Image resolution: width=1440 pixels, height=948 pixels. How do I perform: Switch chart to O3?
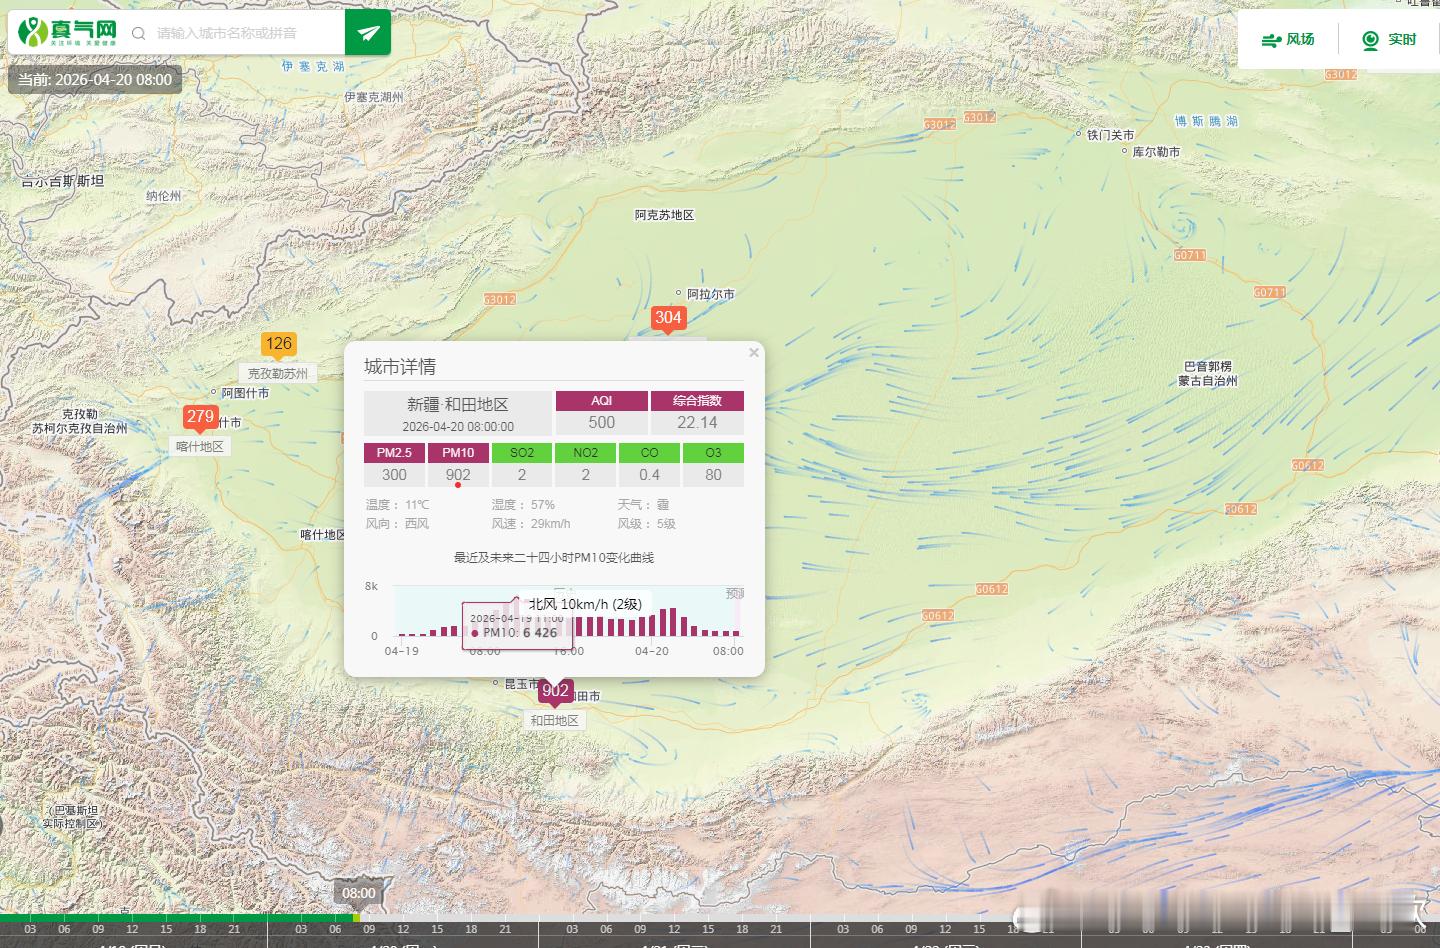tap(713, 453)
